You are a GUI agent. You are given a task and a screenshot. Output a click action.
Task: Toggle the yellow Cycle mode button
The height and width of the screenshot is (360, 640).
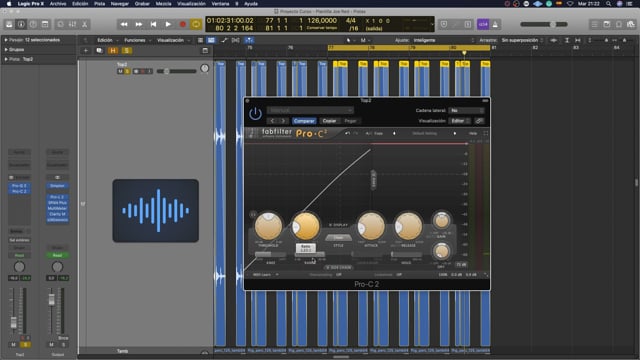tap(196, 24)
